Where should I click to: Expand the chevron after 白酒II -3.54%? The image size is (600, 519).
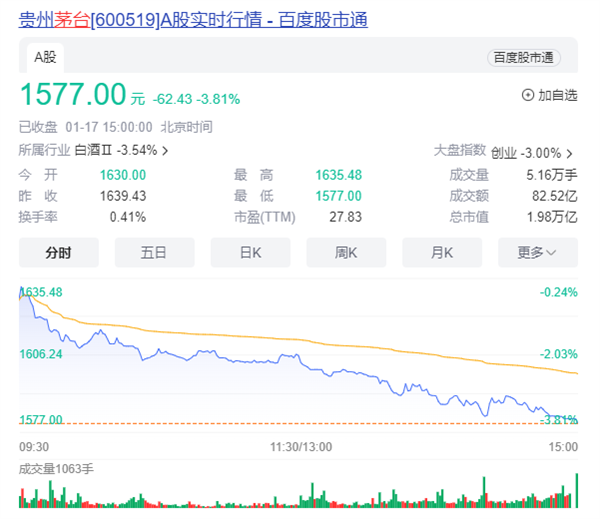pos(165,151)
